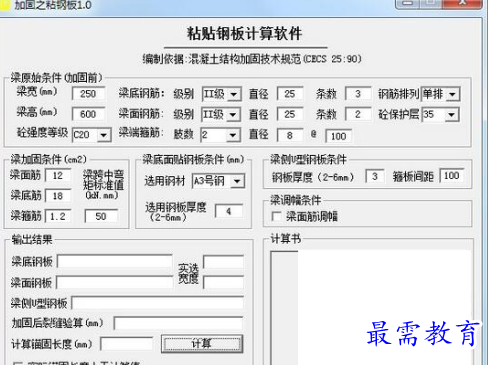Click the U型钢板 钢板厚度 field showing 3
The image size is (488, 365).
(375, 176)
